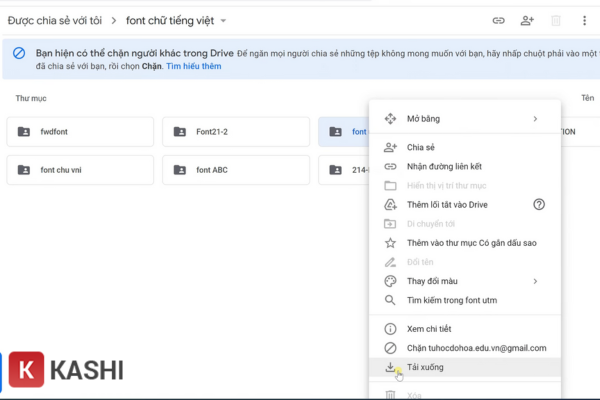Select the highlighted 'font' folder
Viewport: 600px width, 400px height.
344,132
